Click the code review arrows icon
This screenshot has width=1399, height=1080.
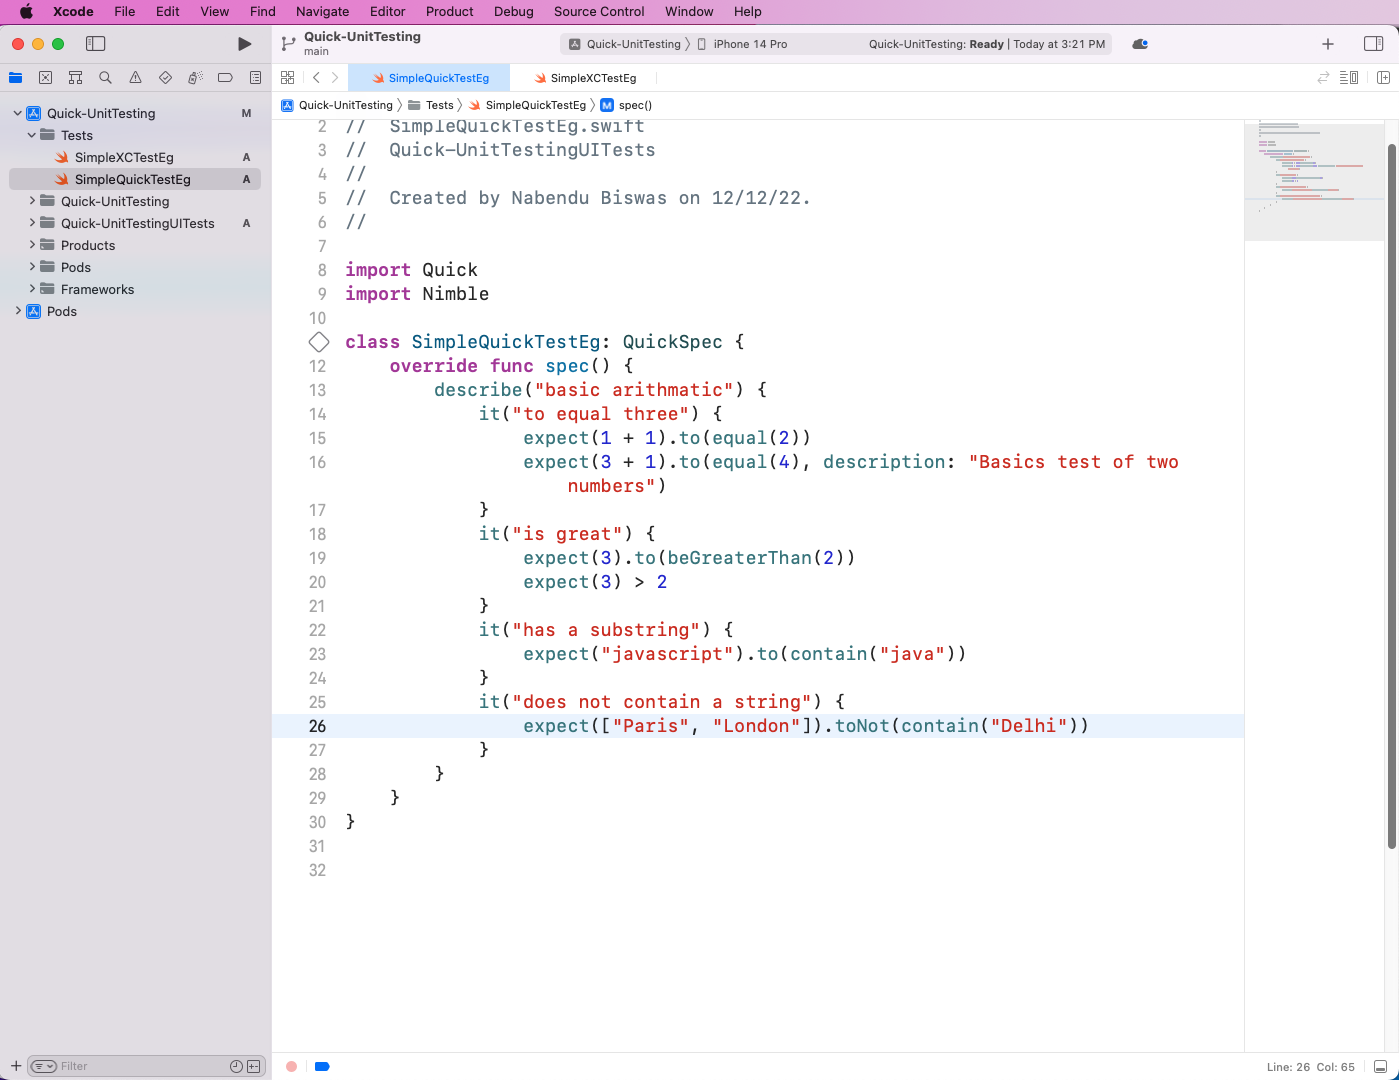(x=1323, y=78)
